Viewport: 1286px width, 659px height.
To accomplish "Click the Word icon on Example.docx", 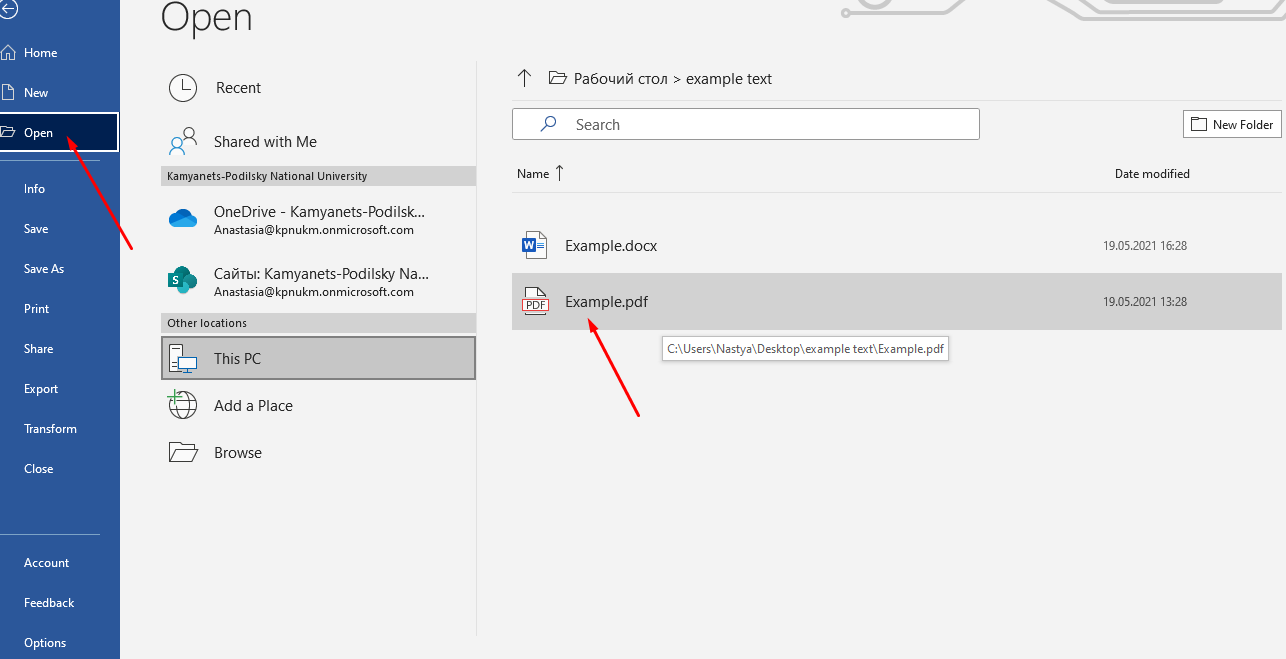I will coord(534,244).
